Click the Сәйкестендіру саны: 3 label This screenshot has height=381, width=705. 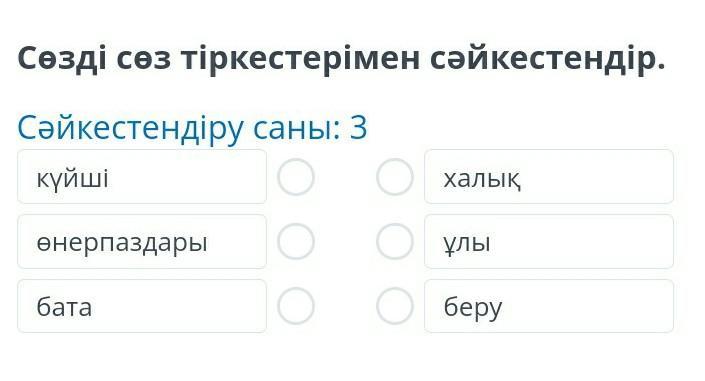(x=192, y=128)
